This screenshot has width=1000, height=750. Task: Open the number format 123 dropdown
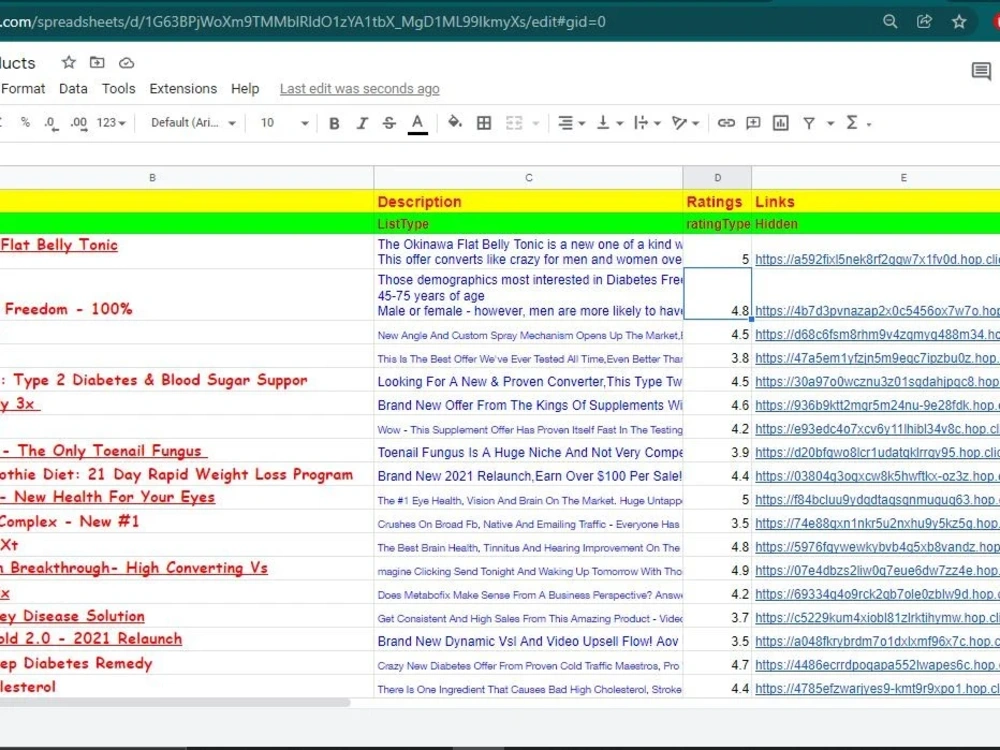[x=111, y=122]
